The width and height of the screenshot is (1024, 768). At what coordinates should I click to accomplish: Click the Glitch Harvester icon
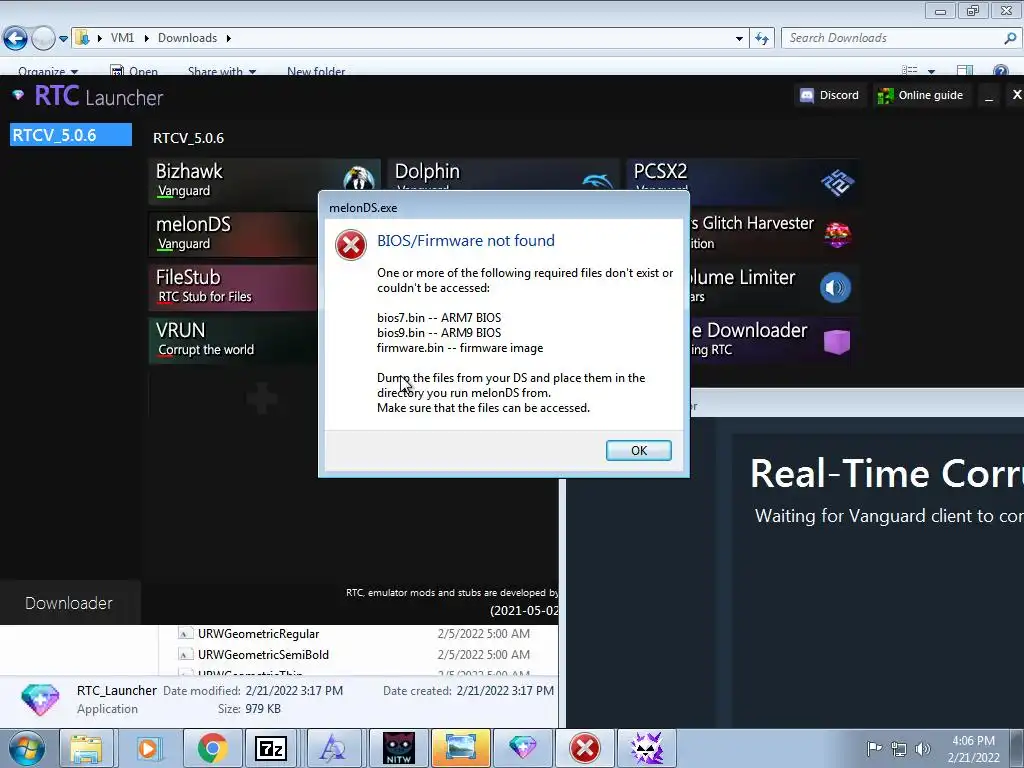[837, 234]
